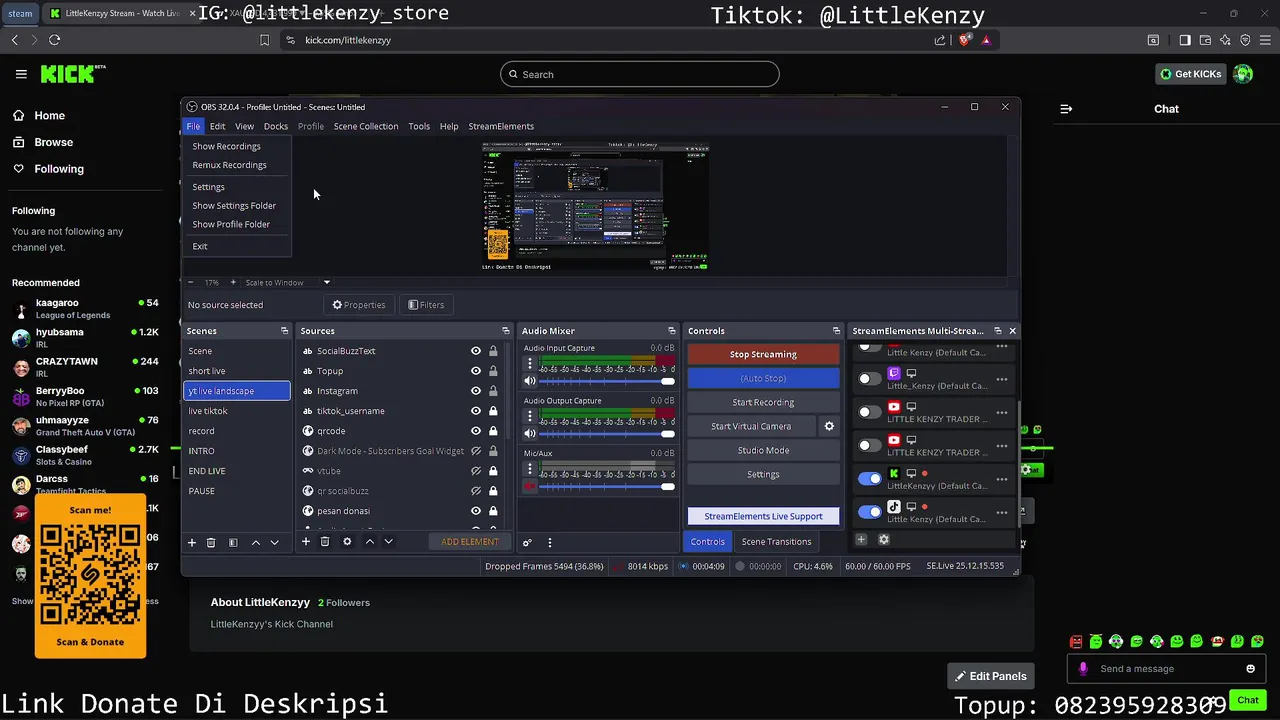Viewport: 1280px width, 720px height.
Task: Click Start Recording button
Action: (763, 402)
